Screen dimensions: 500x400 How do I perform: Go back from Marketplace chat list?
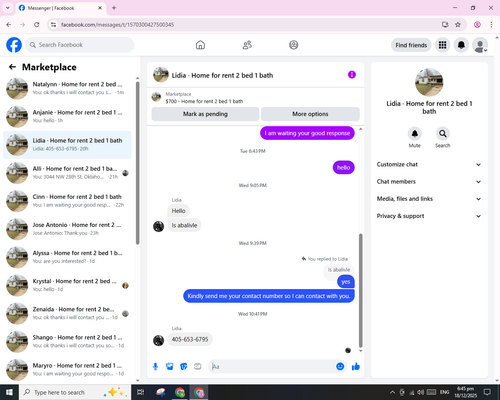(x=13, y=67)
